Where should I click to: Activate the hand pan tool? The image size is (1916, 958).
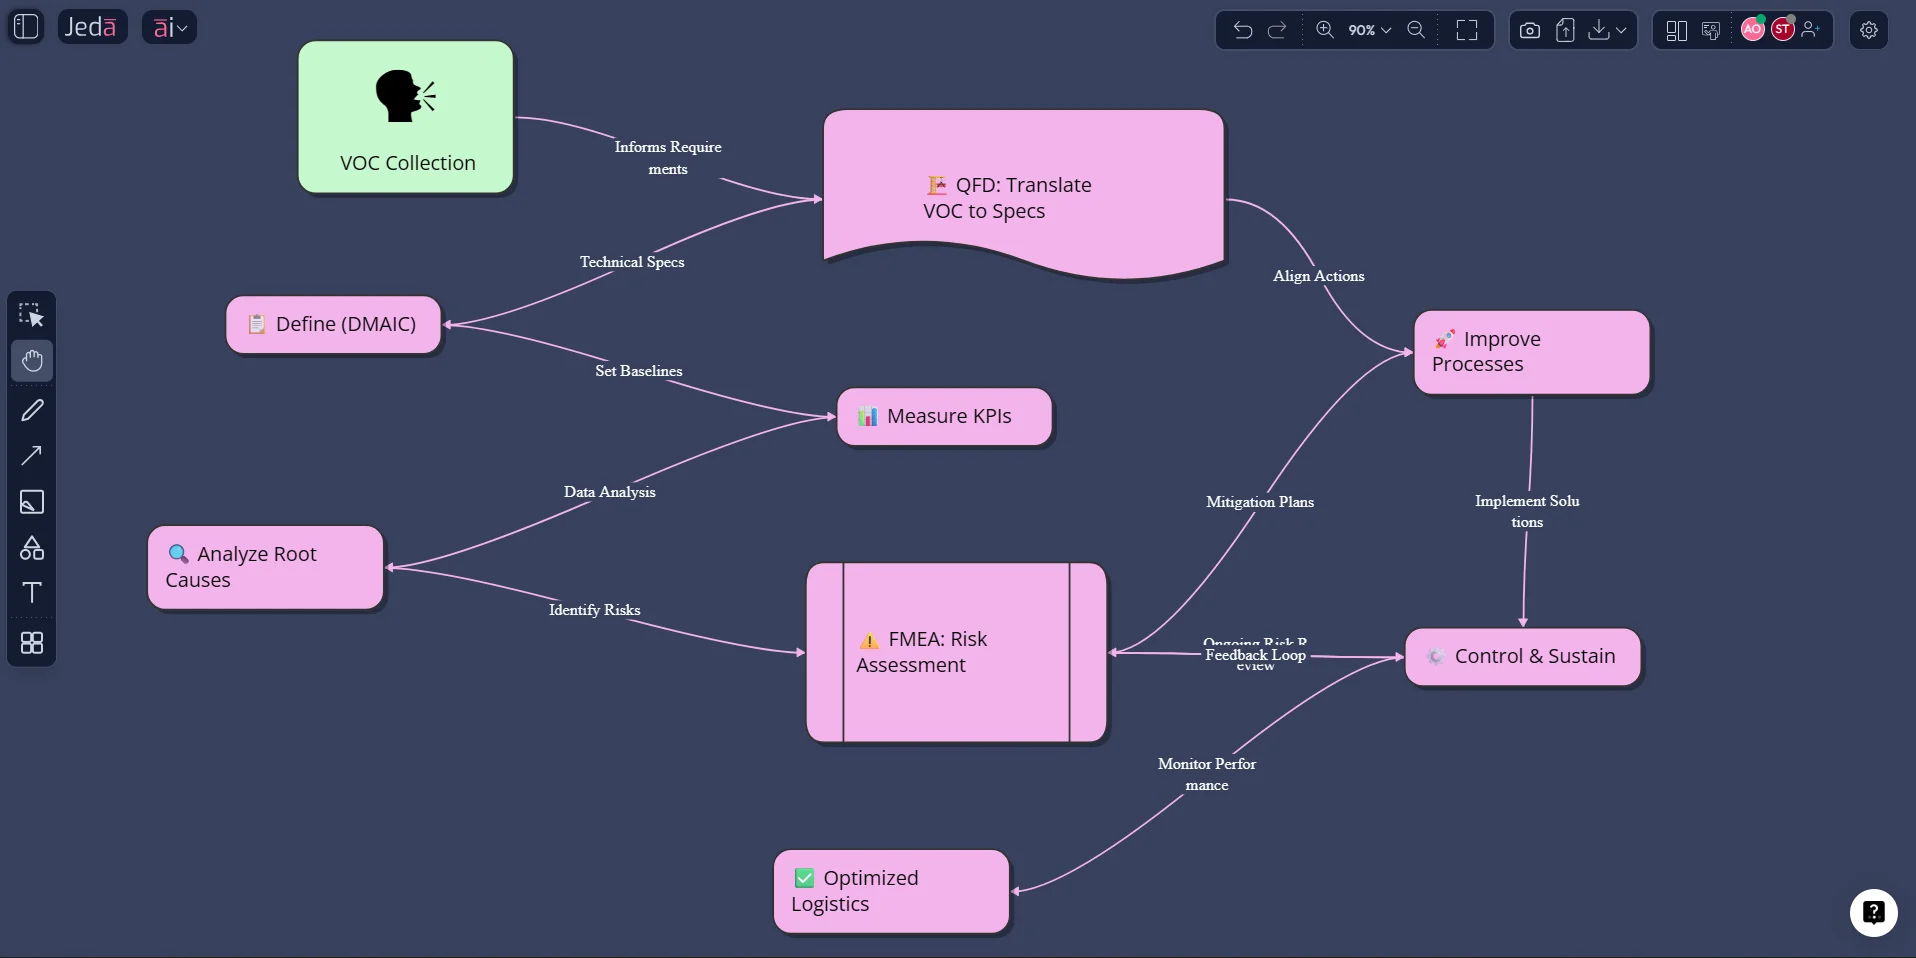(x=32, y=361)
